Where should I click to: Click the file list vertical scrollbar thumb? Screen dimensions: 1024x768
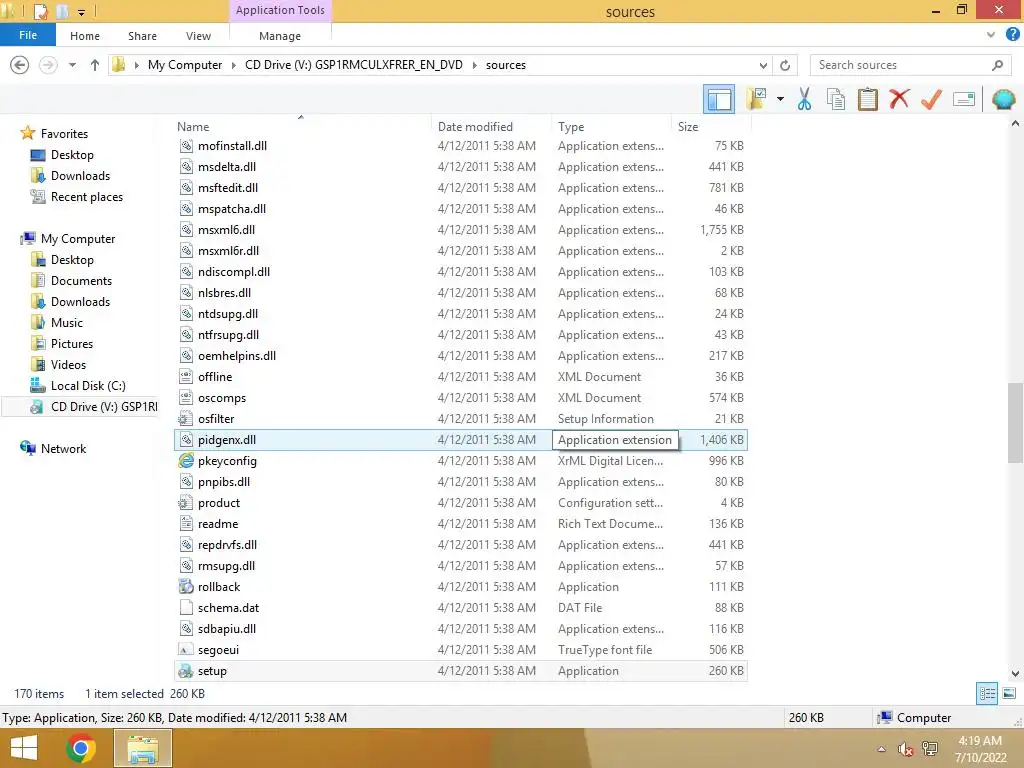1015,423
